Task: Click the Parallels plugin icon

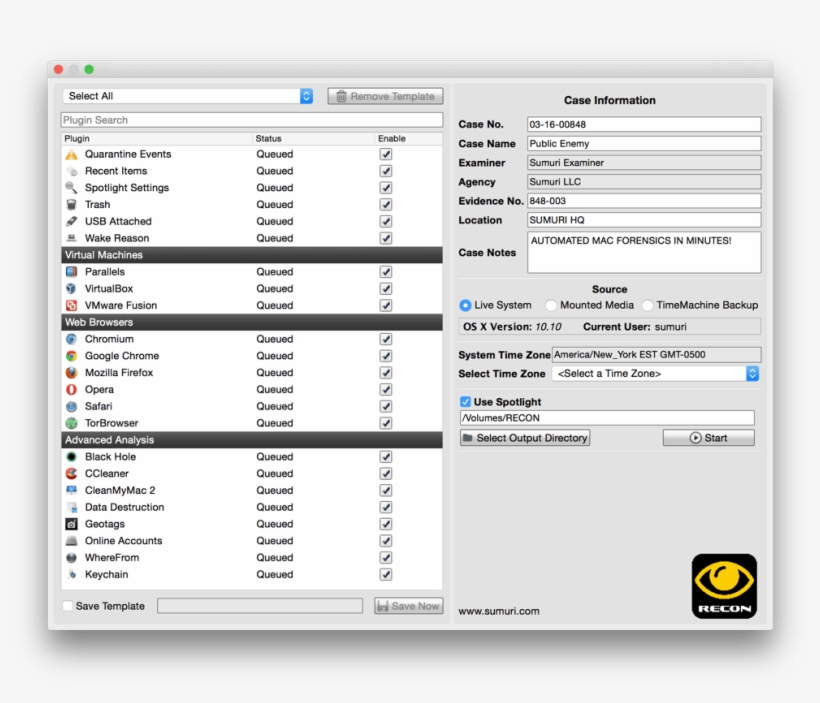Action: pyautogui.click(x=72, y=272)
